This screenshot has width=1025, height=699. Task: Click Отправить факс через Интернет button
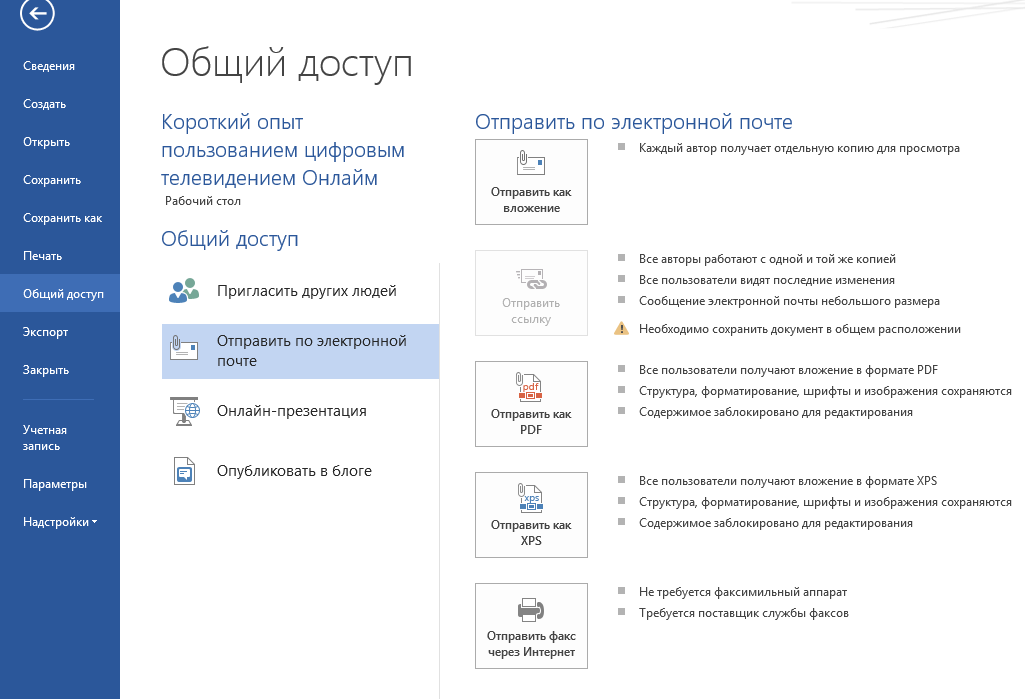point(531,626)
